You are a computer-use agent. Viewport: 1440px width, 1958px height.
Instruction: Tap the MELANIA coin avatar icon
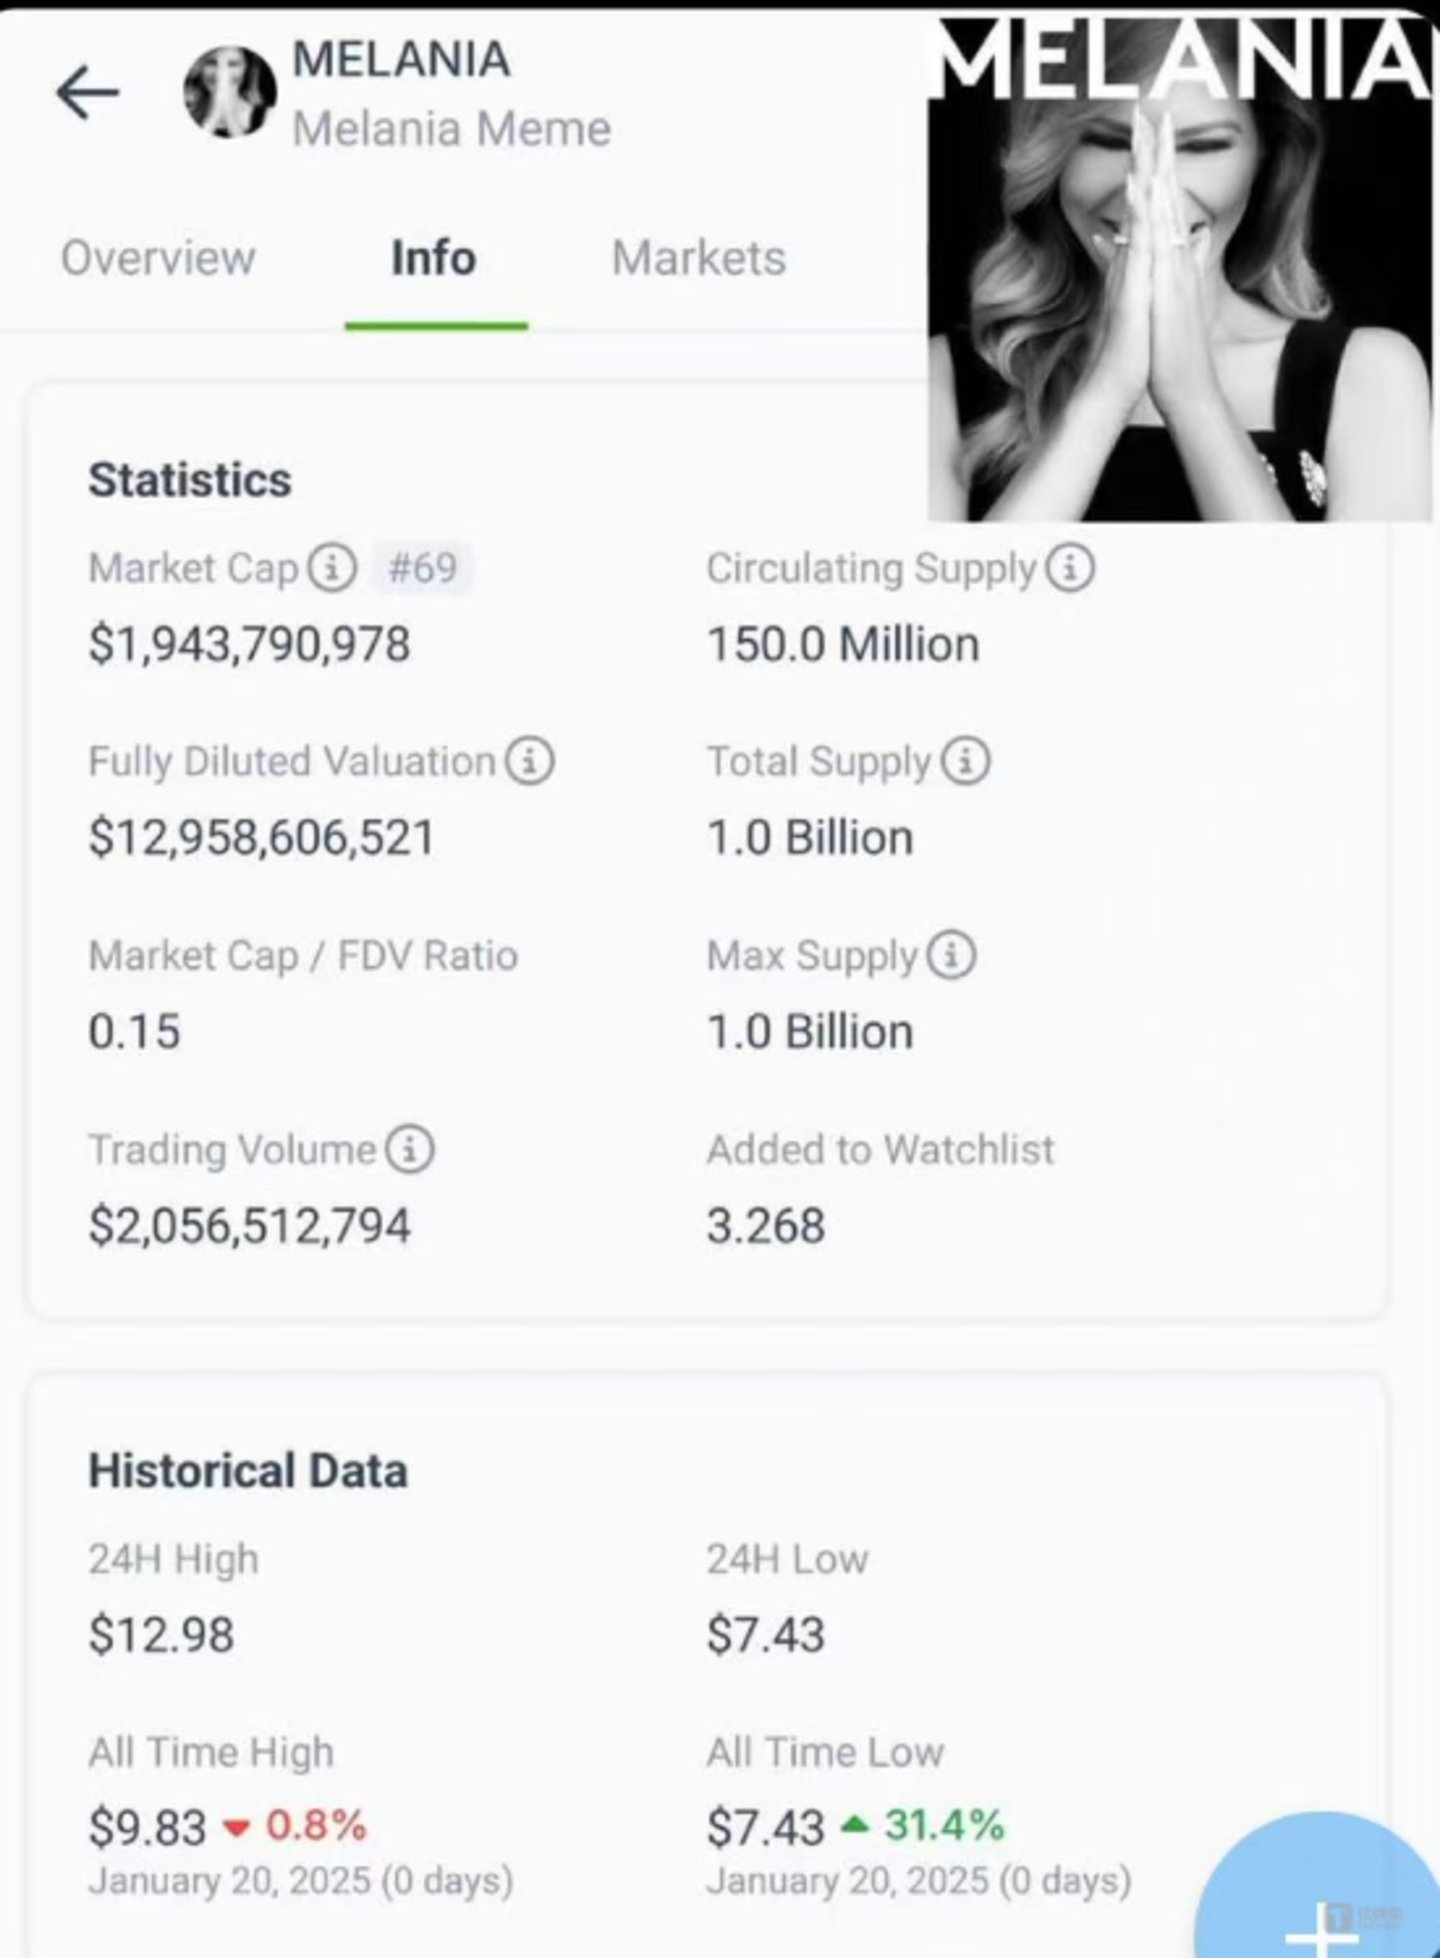coord(230,92)
